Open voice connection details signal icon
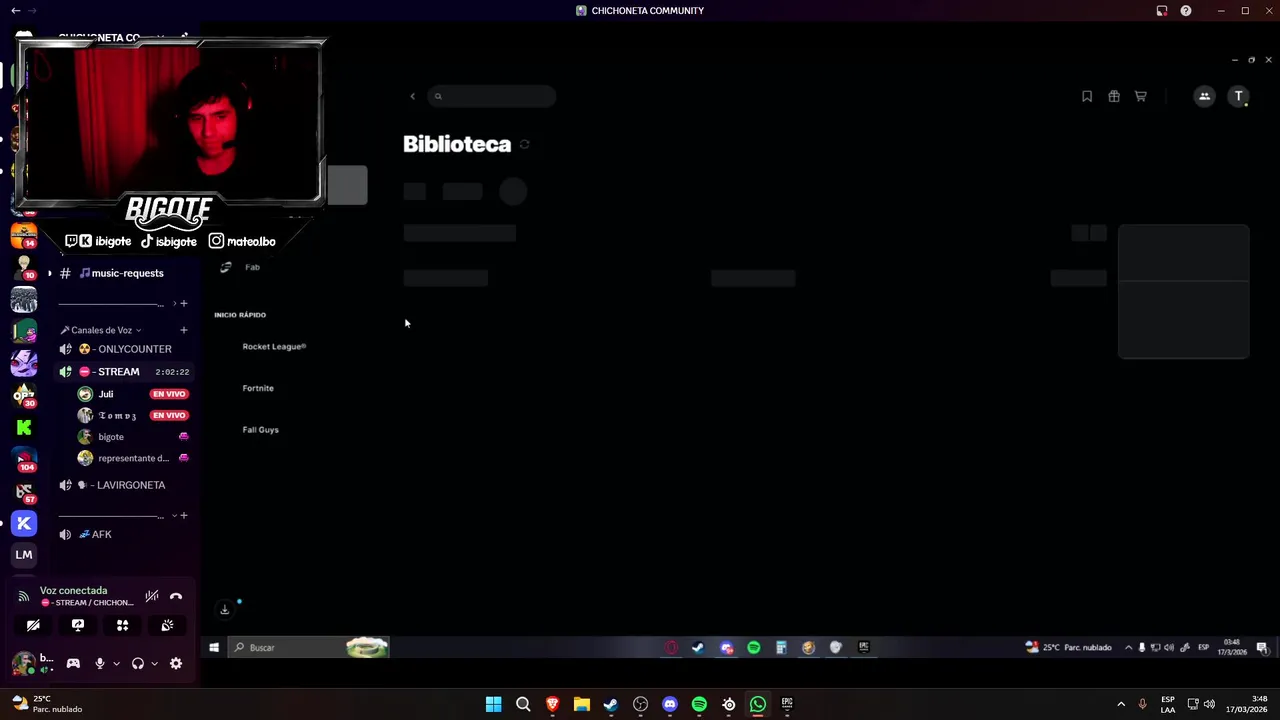This screenshot has width=1280, height=720. click(24, 597)
